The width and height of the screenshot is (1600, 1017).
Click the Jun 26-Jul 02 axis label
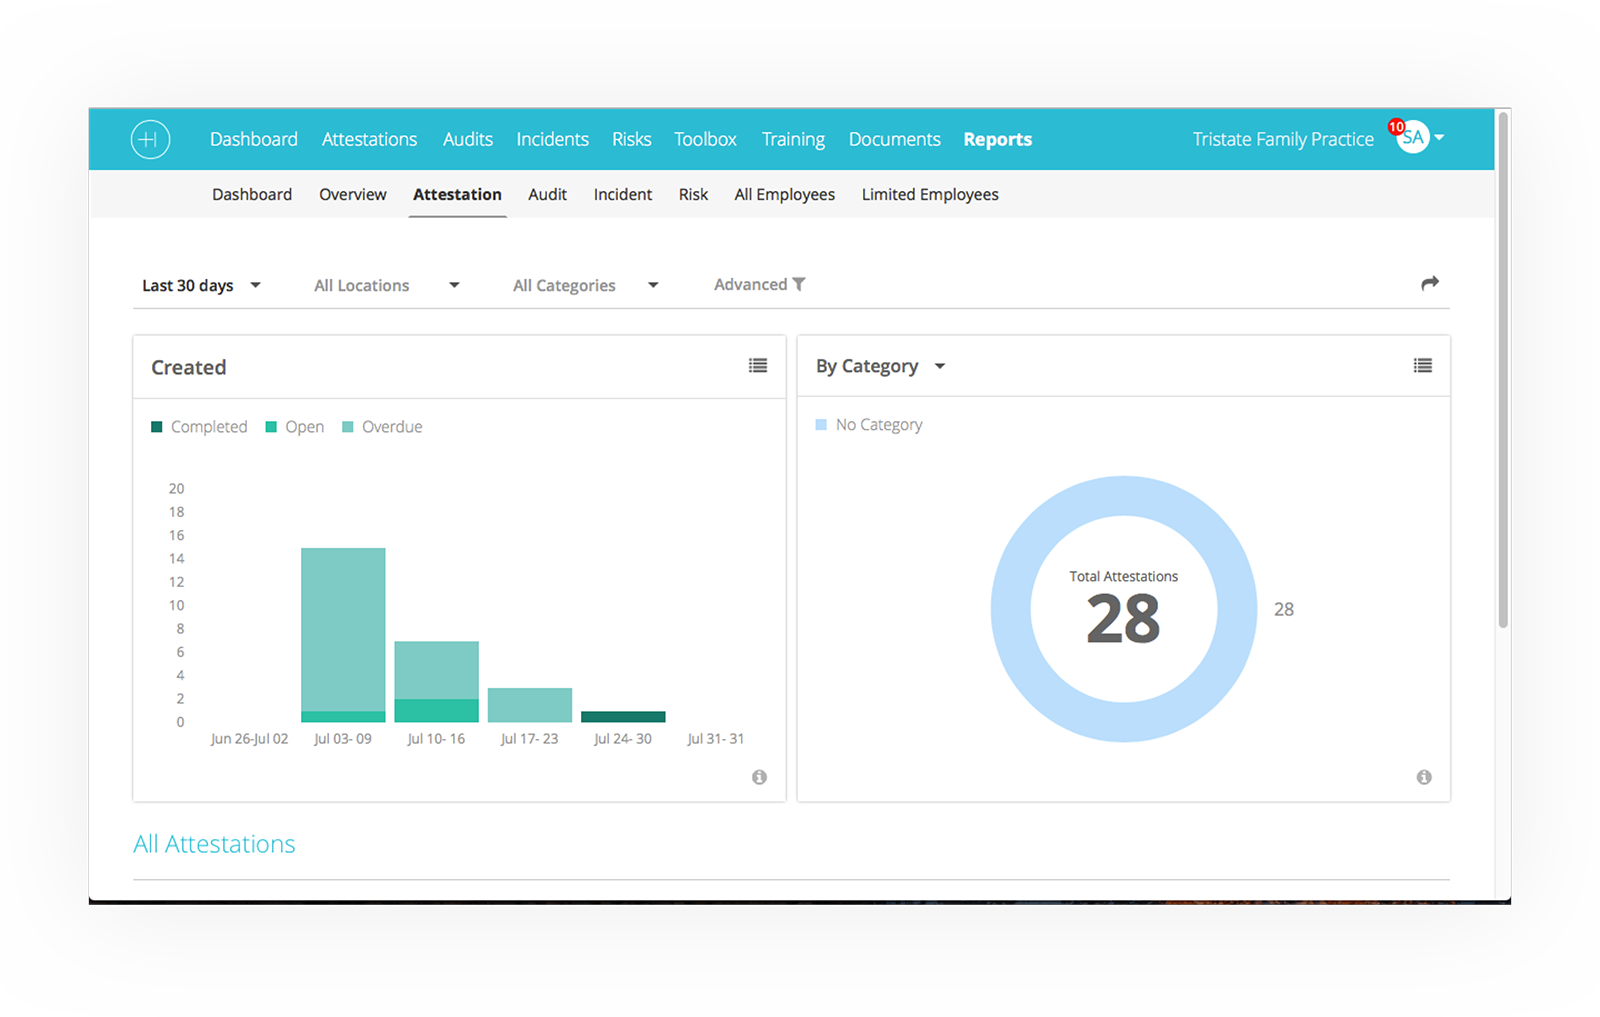(249, 739)
